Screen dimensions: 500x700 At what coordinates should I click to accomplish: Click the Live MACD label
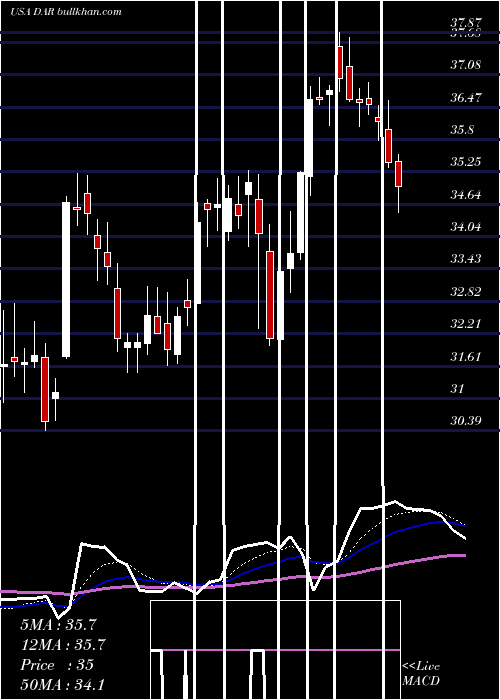(x=421, y=674)
